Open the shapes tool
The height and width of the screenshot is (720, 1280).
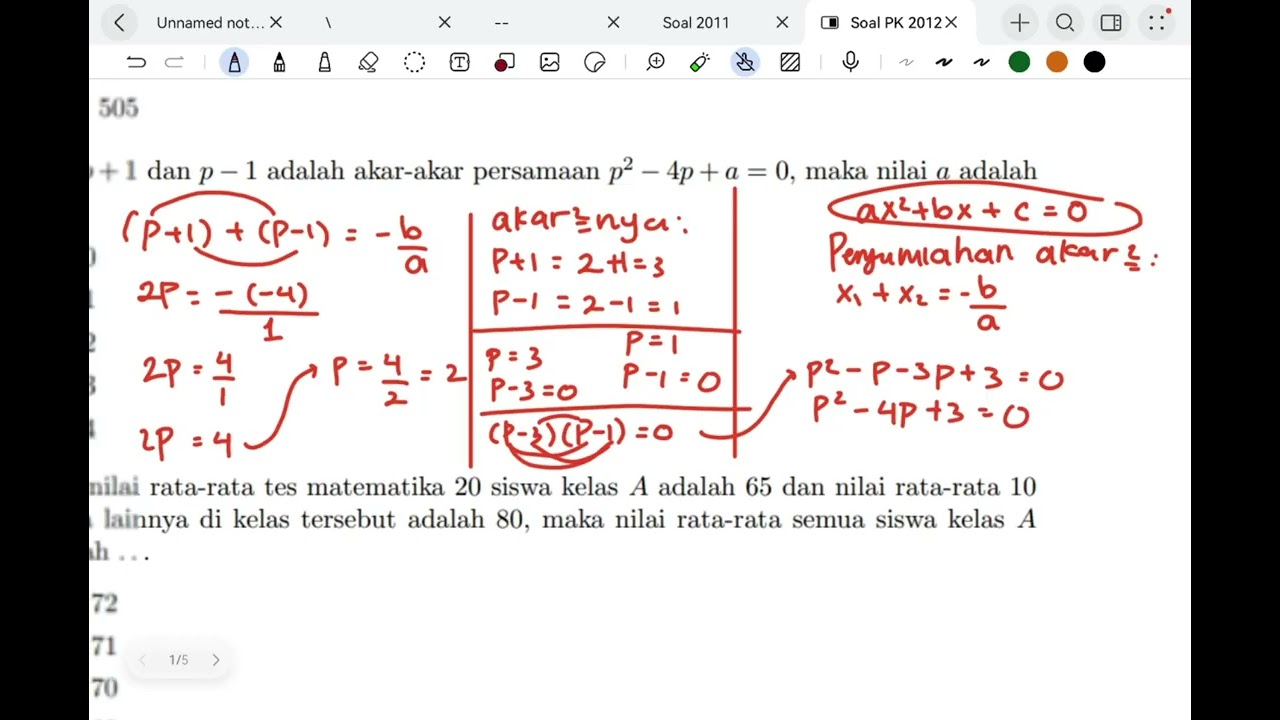[504, 62]
